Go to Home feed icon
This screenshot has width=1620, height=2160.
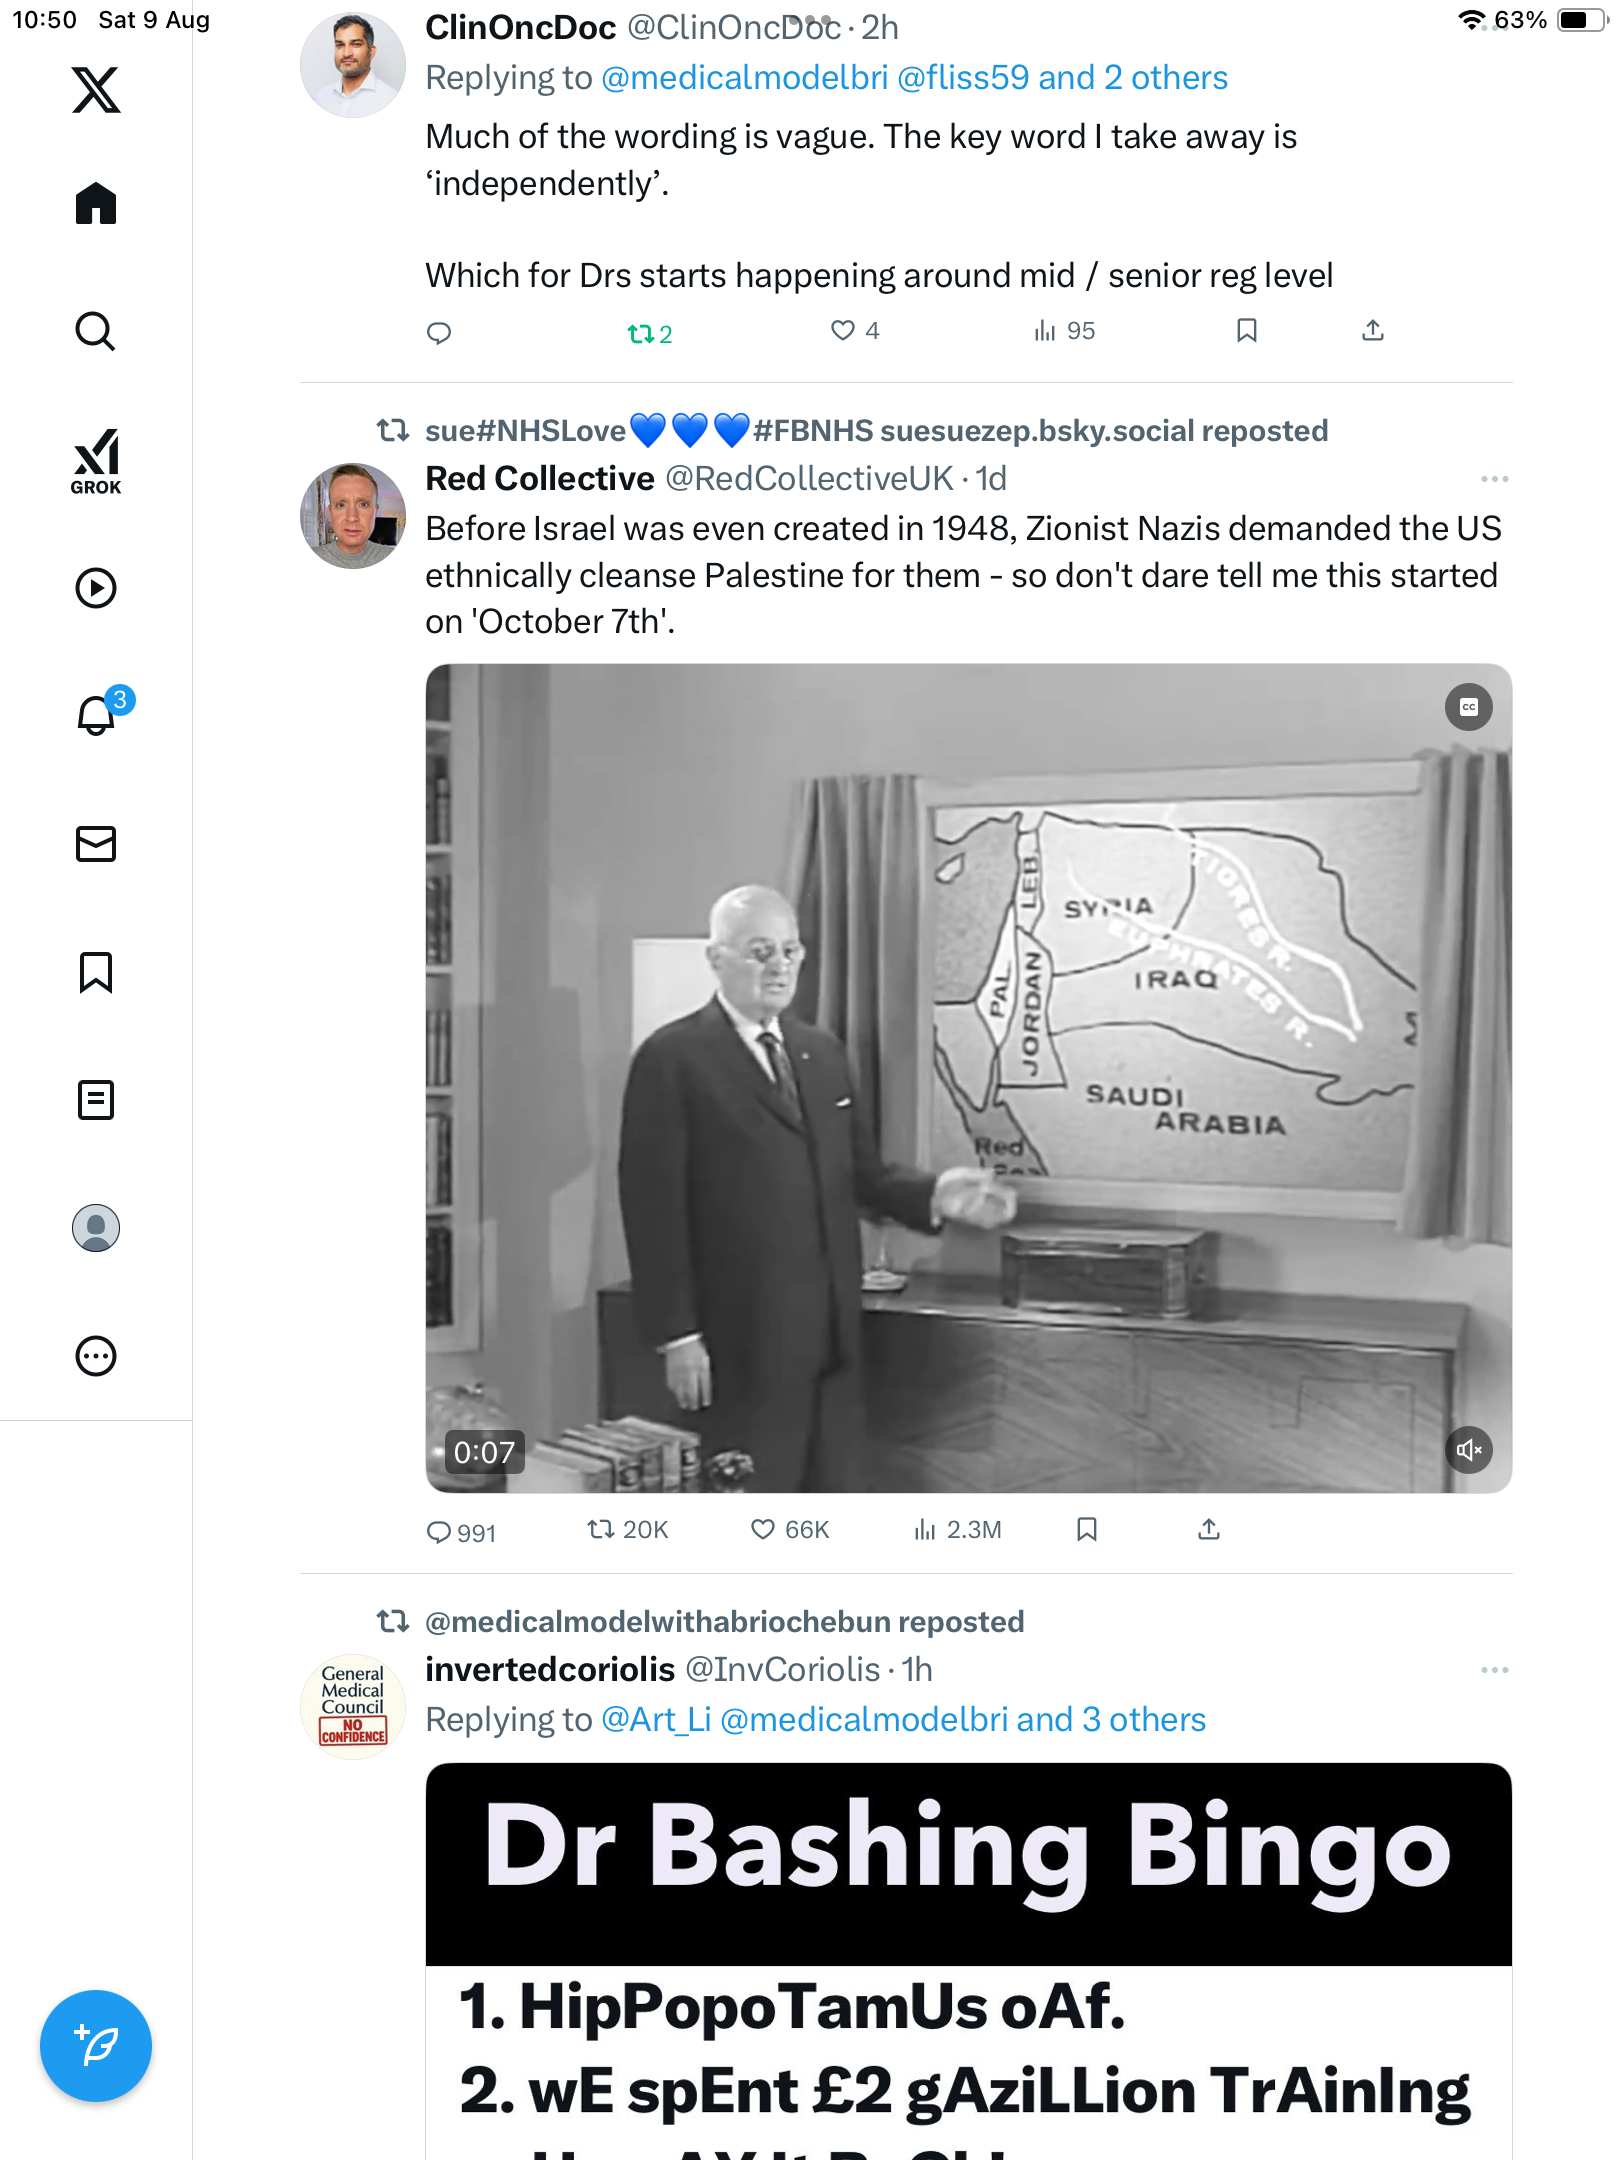coord(96,203)
